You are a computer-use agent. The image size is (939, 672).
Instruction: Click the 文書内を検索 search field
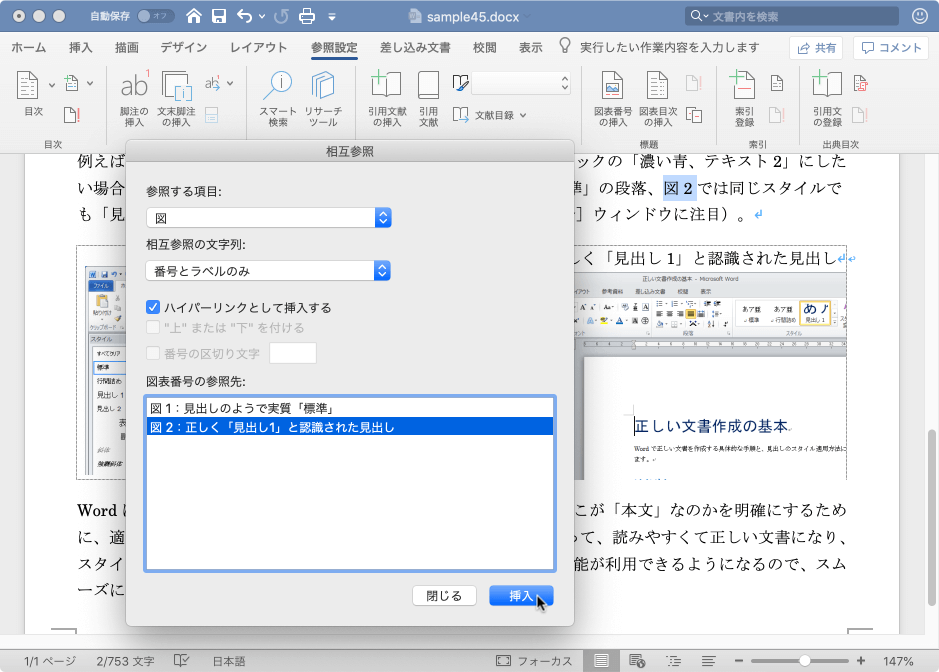[x=792, y=16]
